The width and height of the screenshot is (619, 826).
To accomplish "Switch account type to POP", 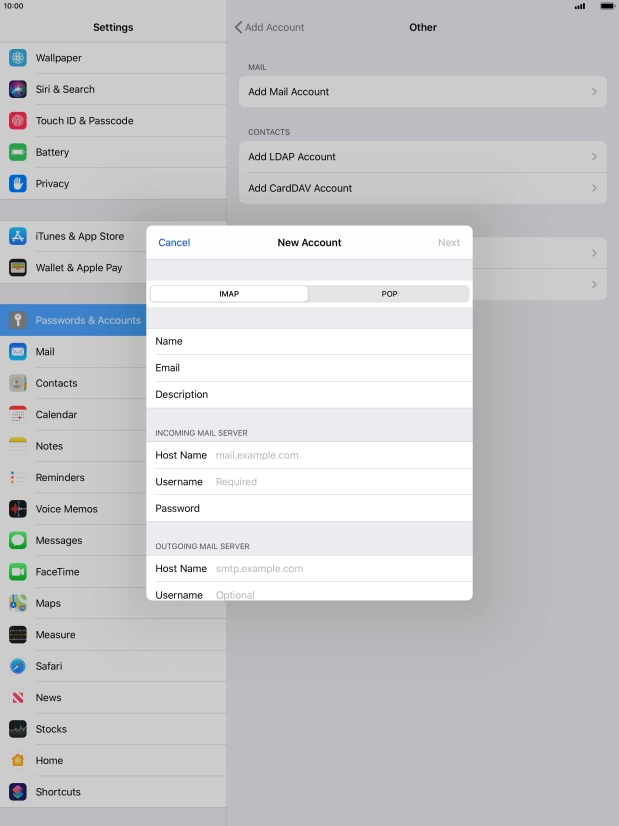I will click(x=389, y=294).
